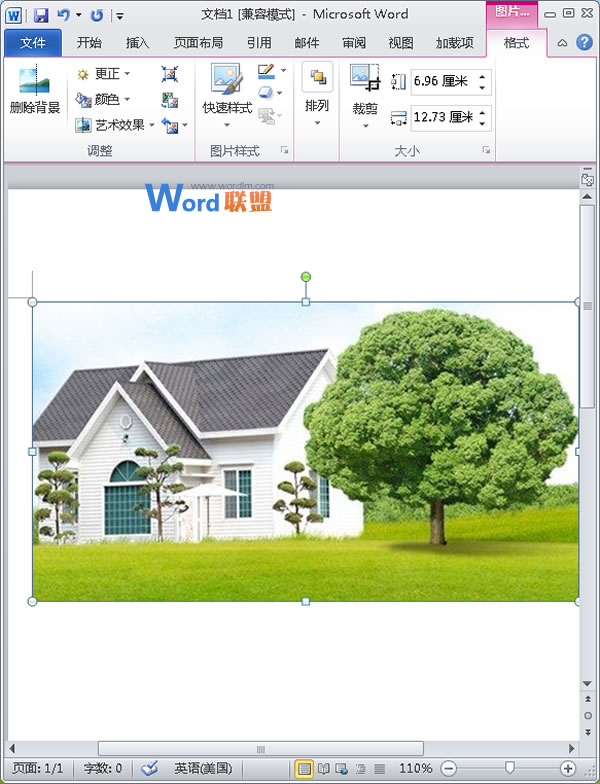Expand the Crop (裁剪) dropdown arrow
Image resolution: width=600 pixels, height=784 pixels.
point(366,126)
